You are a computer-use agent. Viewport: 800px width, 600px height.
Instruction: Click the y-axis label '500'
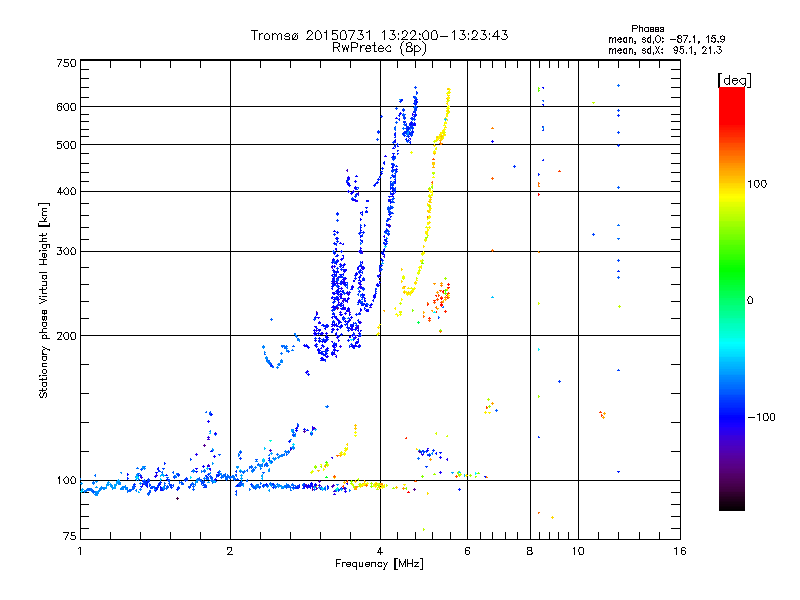click(x=66, y=145)
